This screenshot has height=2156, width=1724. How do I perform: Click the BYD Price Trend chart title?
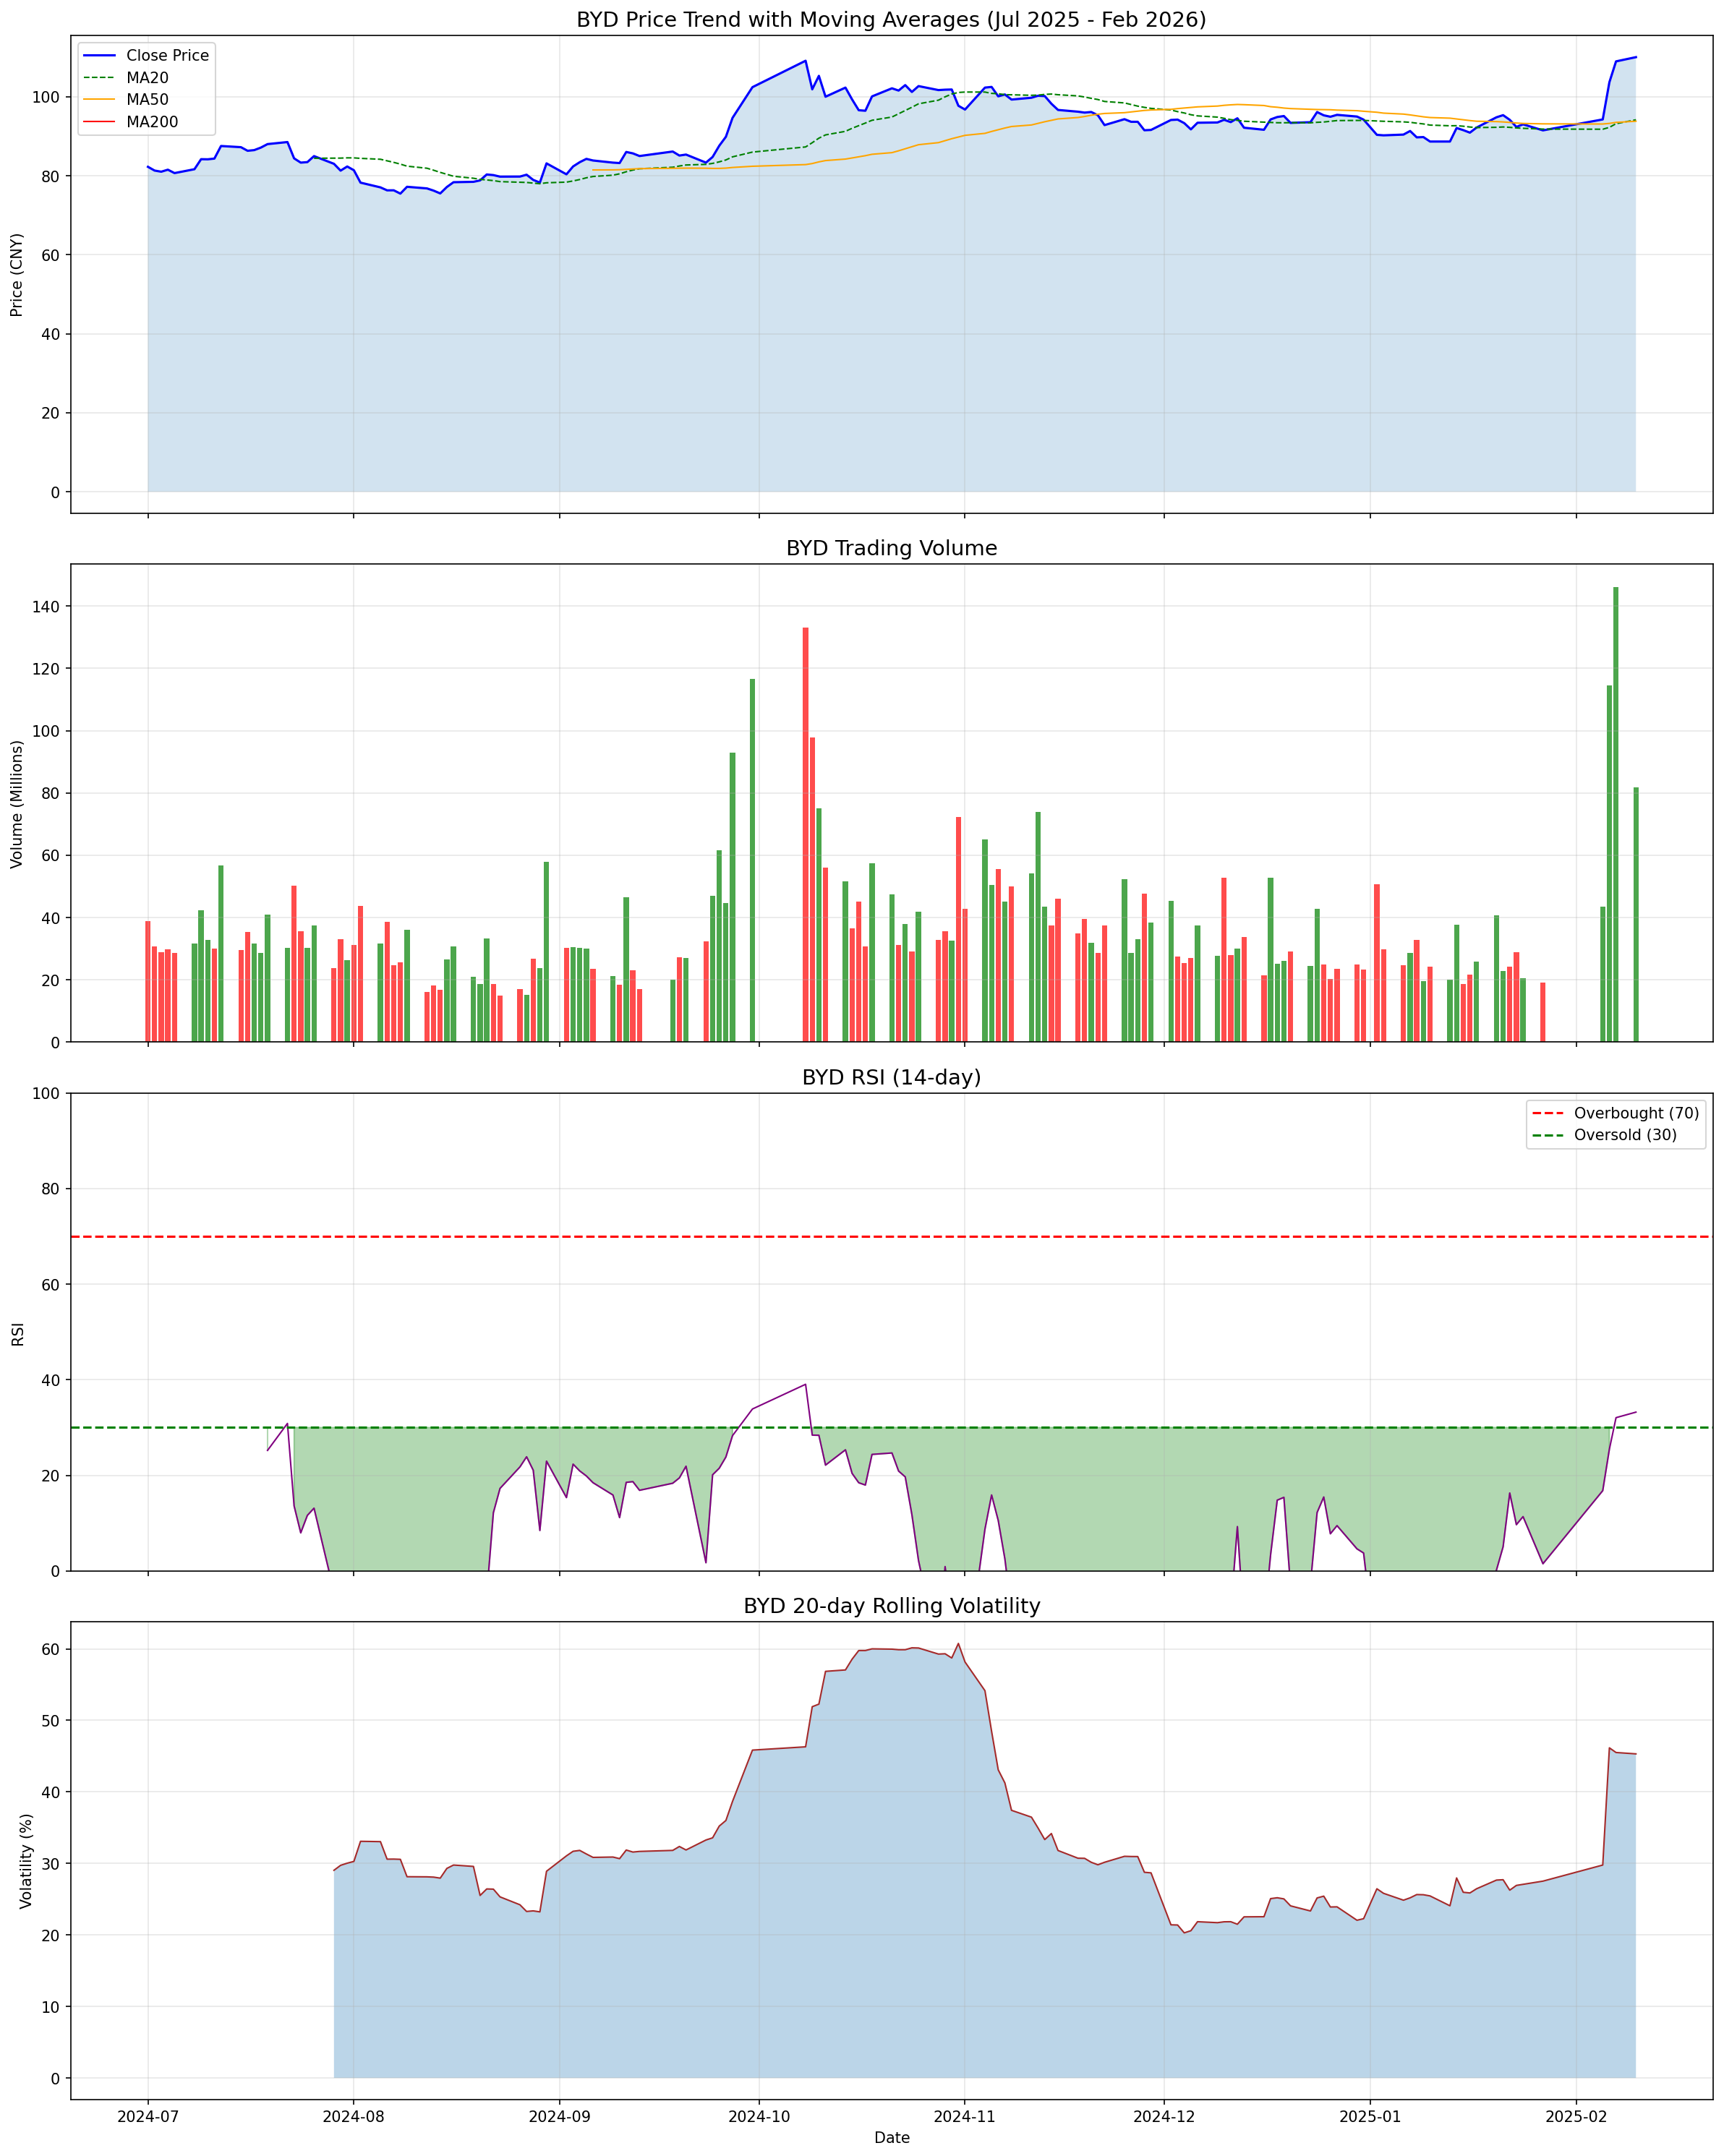click(891, 20)
